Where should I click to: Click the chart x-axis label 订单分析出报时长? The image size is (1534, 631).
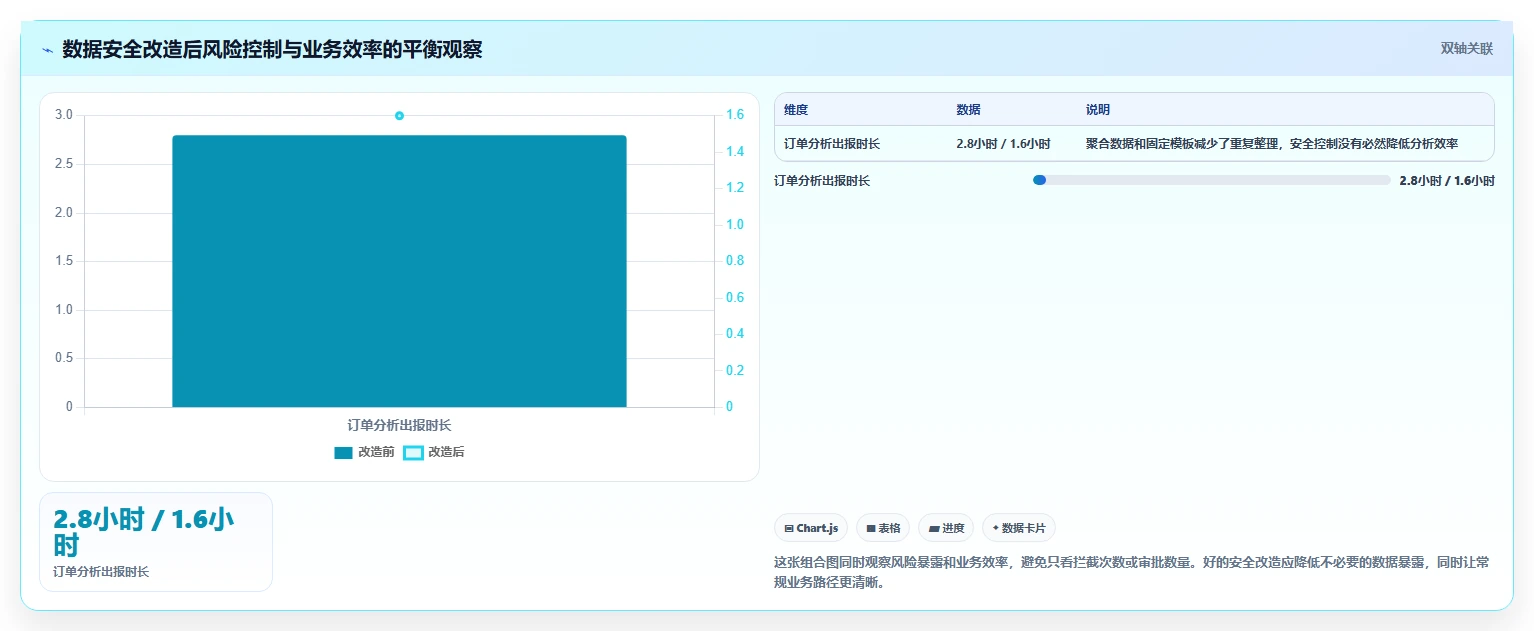click(x=399, y=425)
